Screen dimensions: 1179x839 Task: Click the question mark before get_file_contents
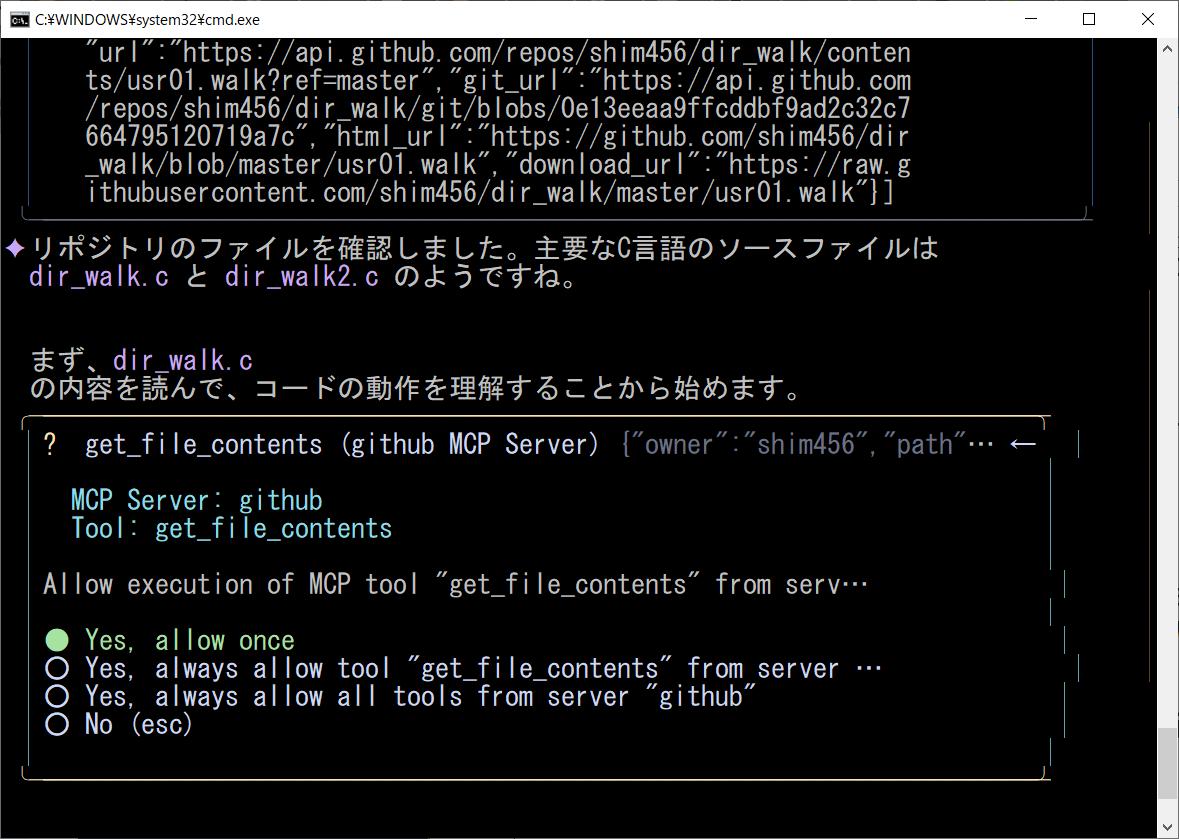point(51,445)
